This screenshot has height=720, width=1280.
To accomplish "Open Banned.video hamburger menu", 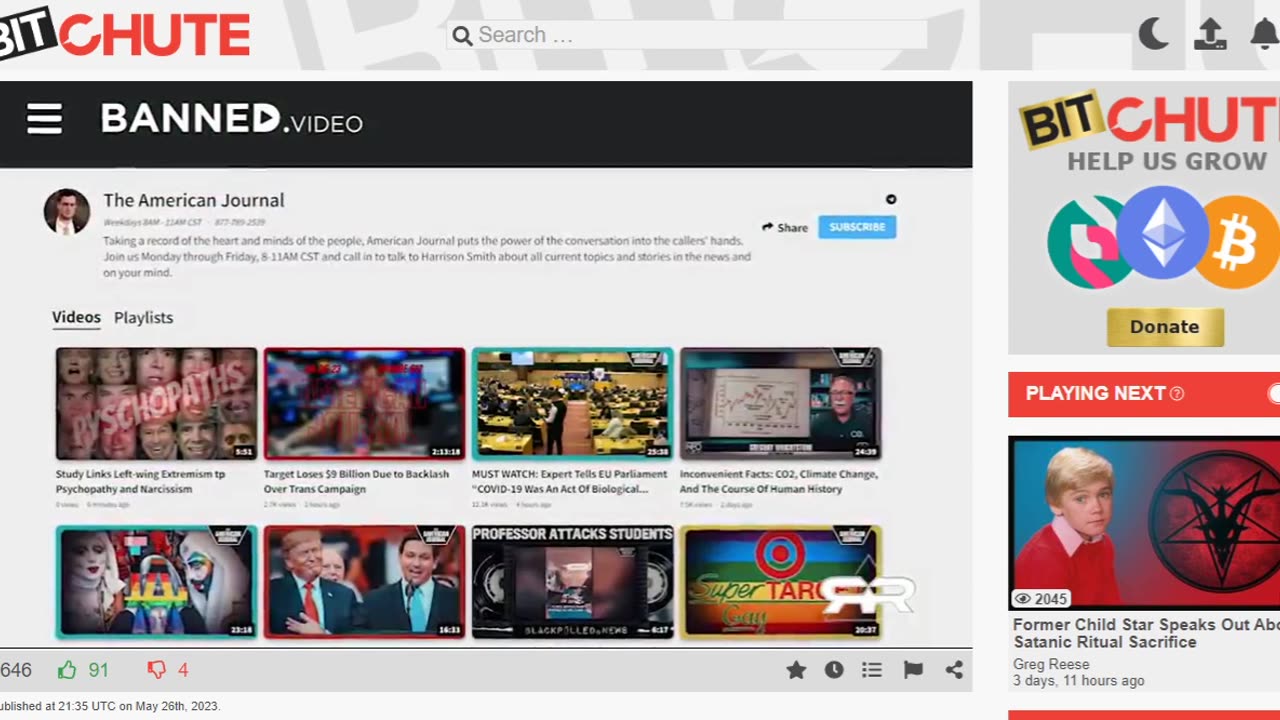I will (x=44, y=120).
